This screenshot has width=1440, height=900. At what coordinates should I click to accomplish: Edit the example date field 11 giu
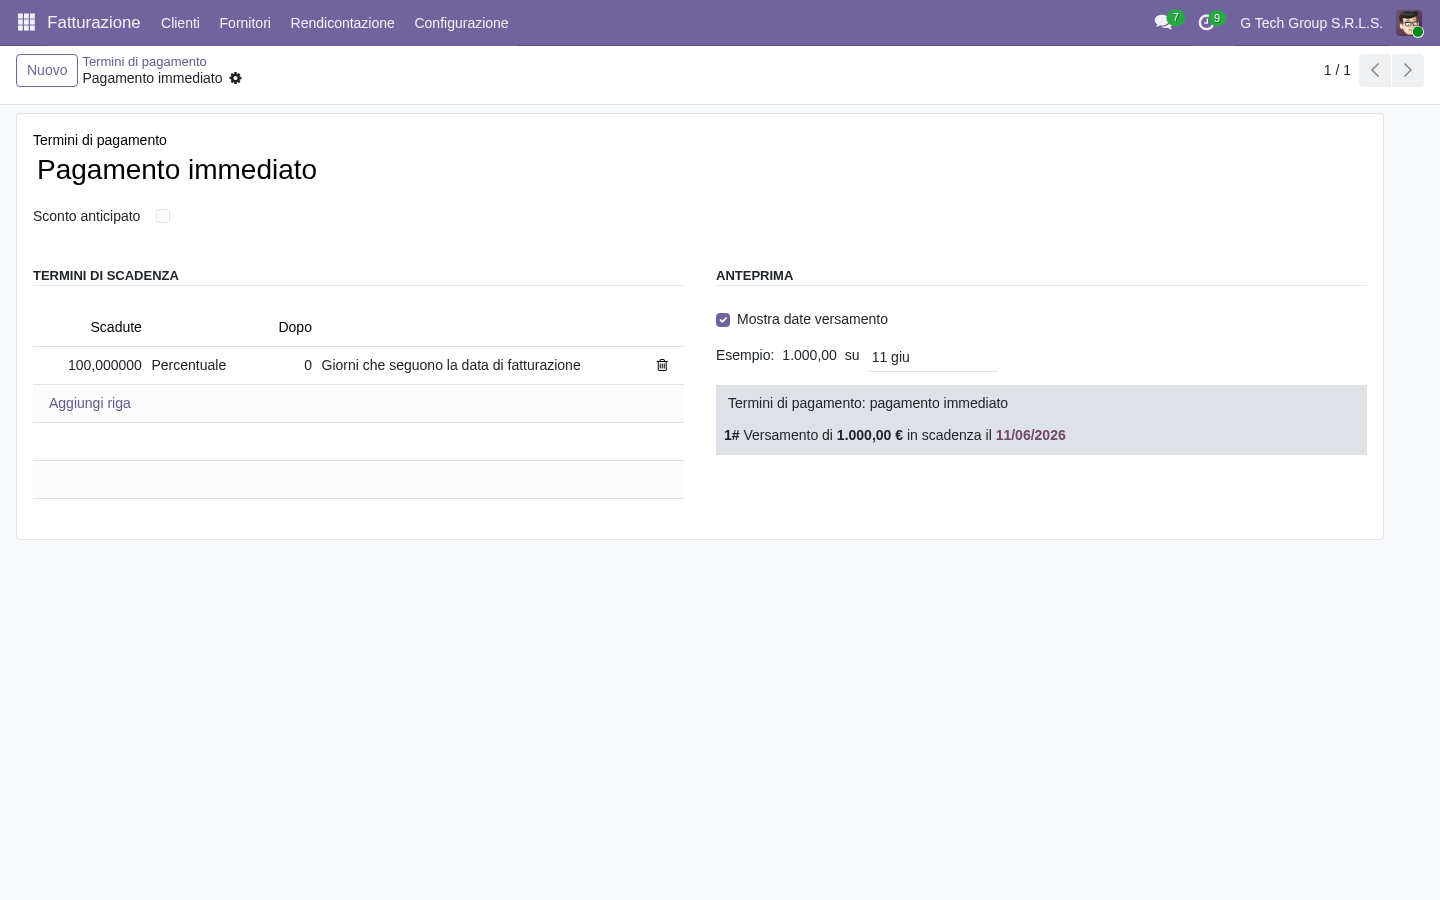click(x=933, y=357)
